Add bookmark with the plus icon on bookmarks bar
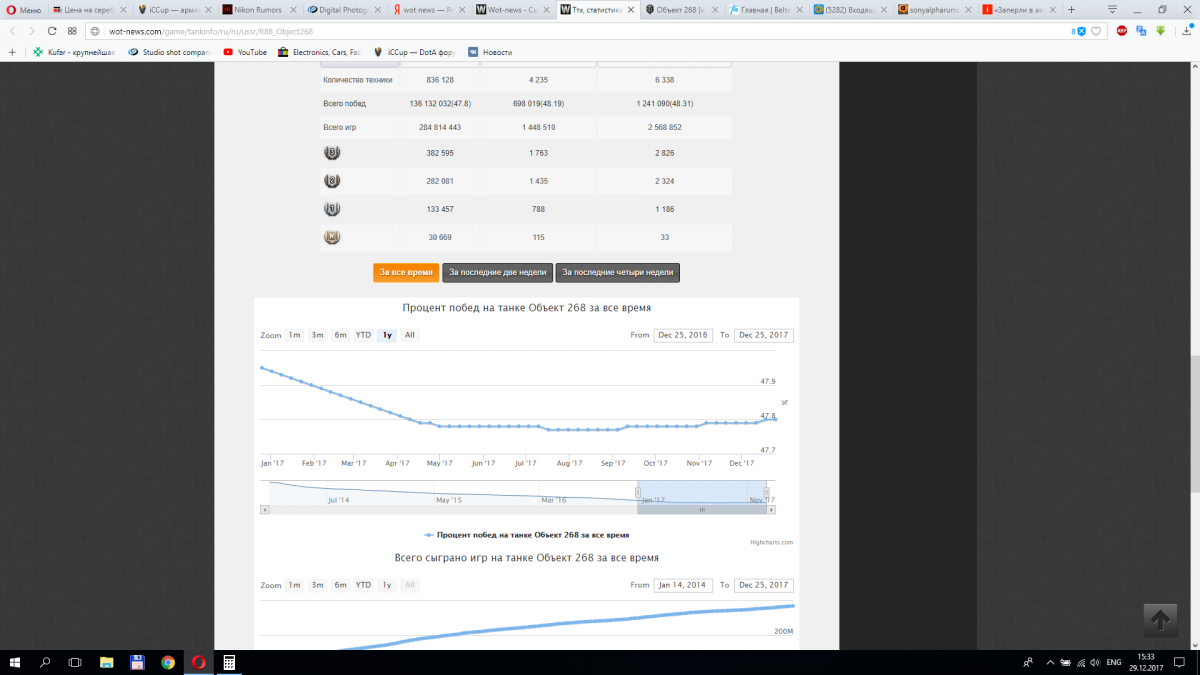The width and height of the screenshot is (1200, 675). click(x=12, y=52)
